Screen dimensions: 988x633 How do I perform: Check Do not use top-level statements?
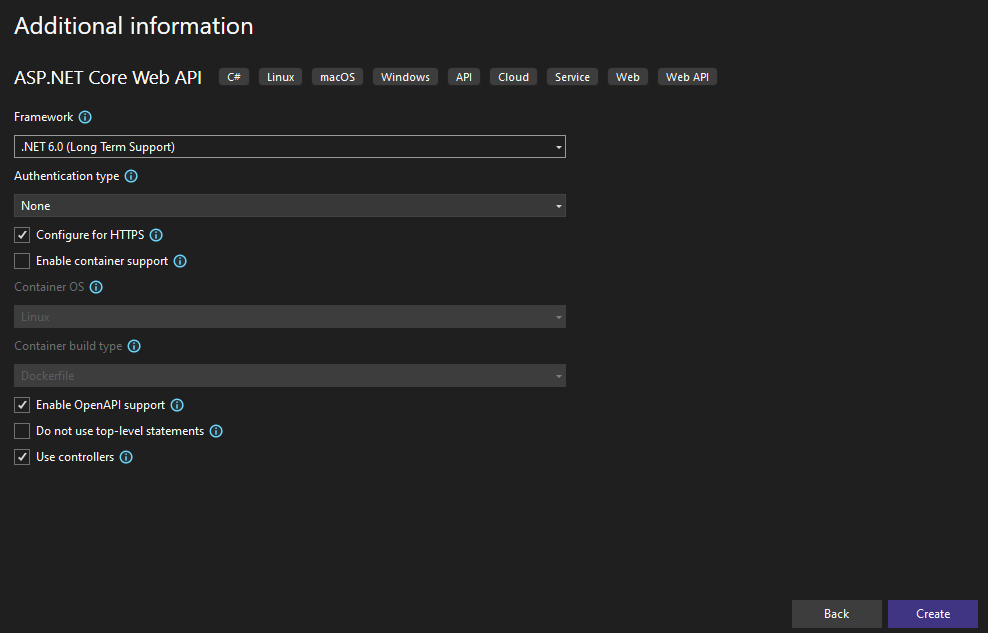tap(22, 431)
